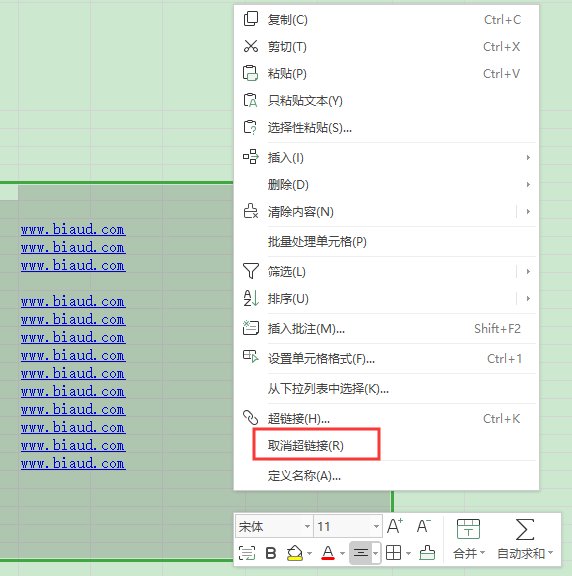Open the borders dropdown arrow

[x=408, y=553]
